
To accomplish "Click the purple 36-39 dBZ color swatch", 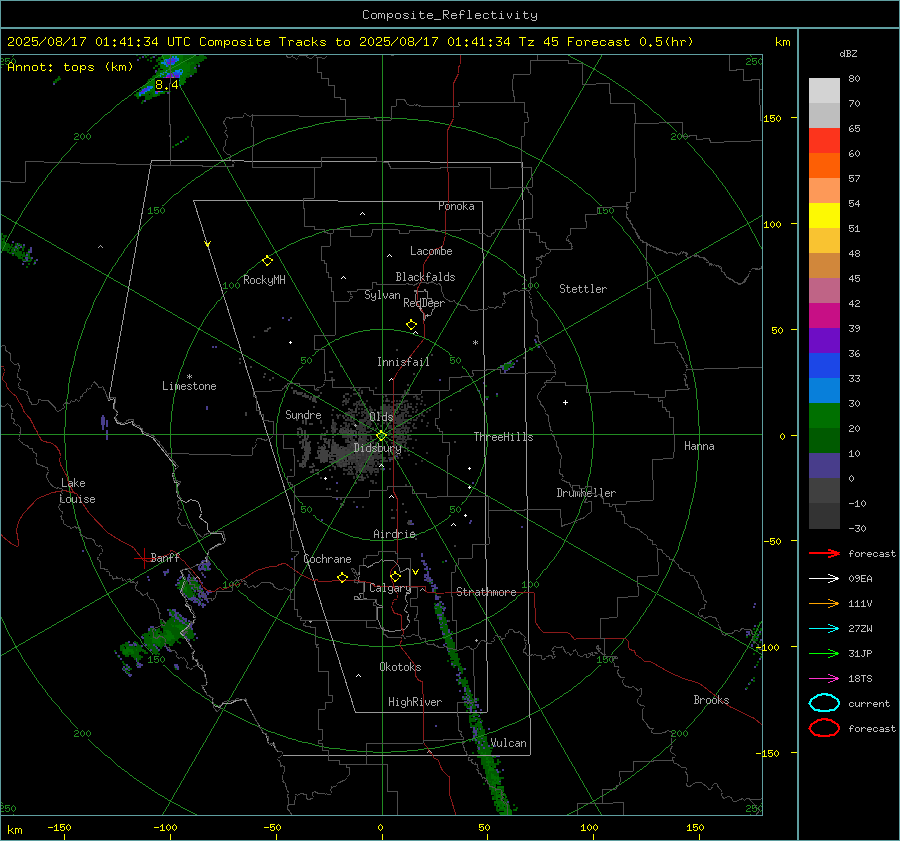I will (x=824, y=341).
